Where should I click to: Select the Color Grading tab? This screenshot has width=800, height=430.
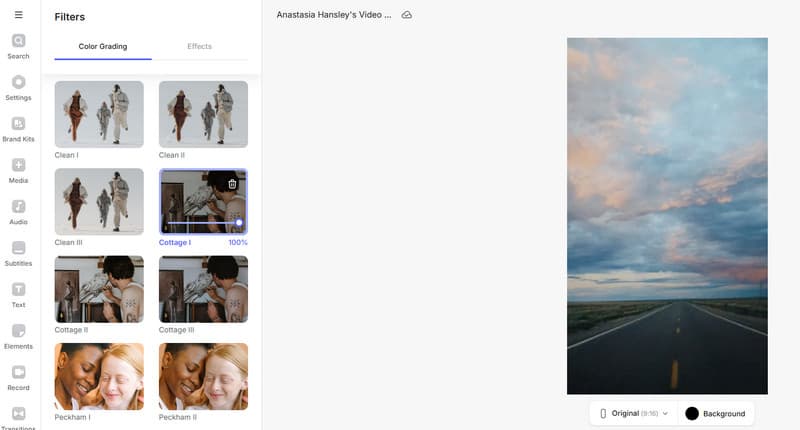(x=102, y=47)
